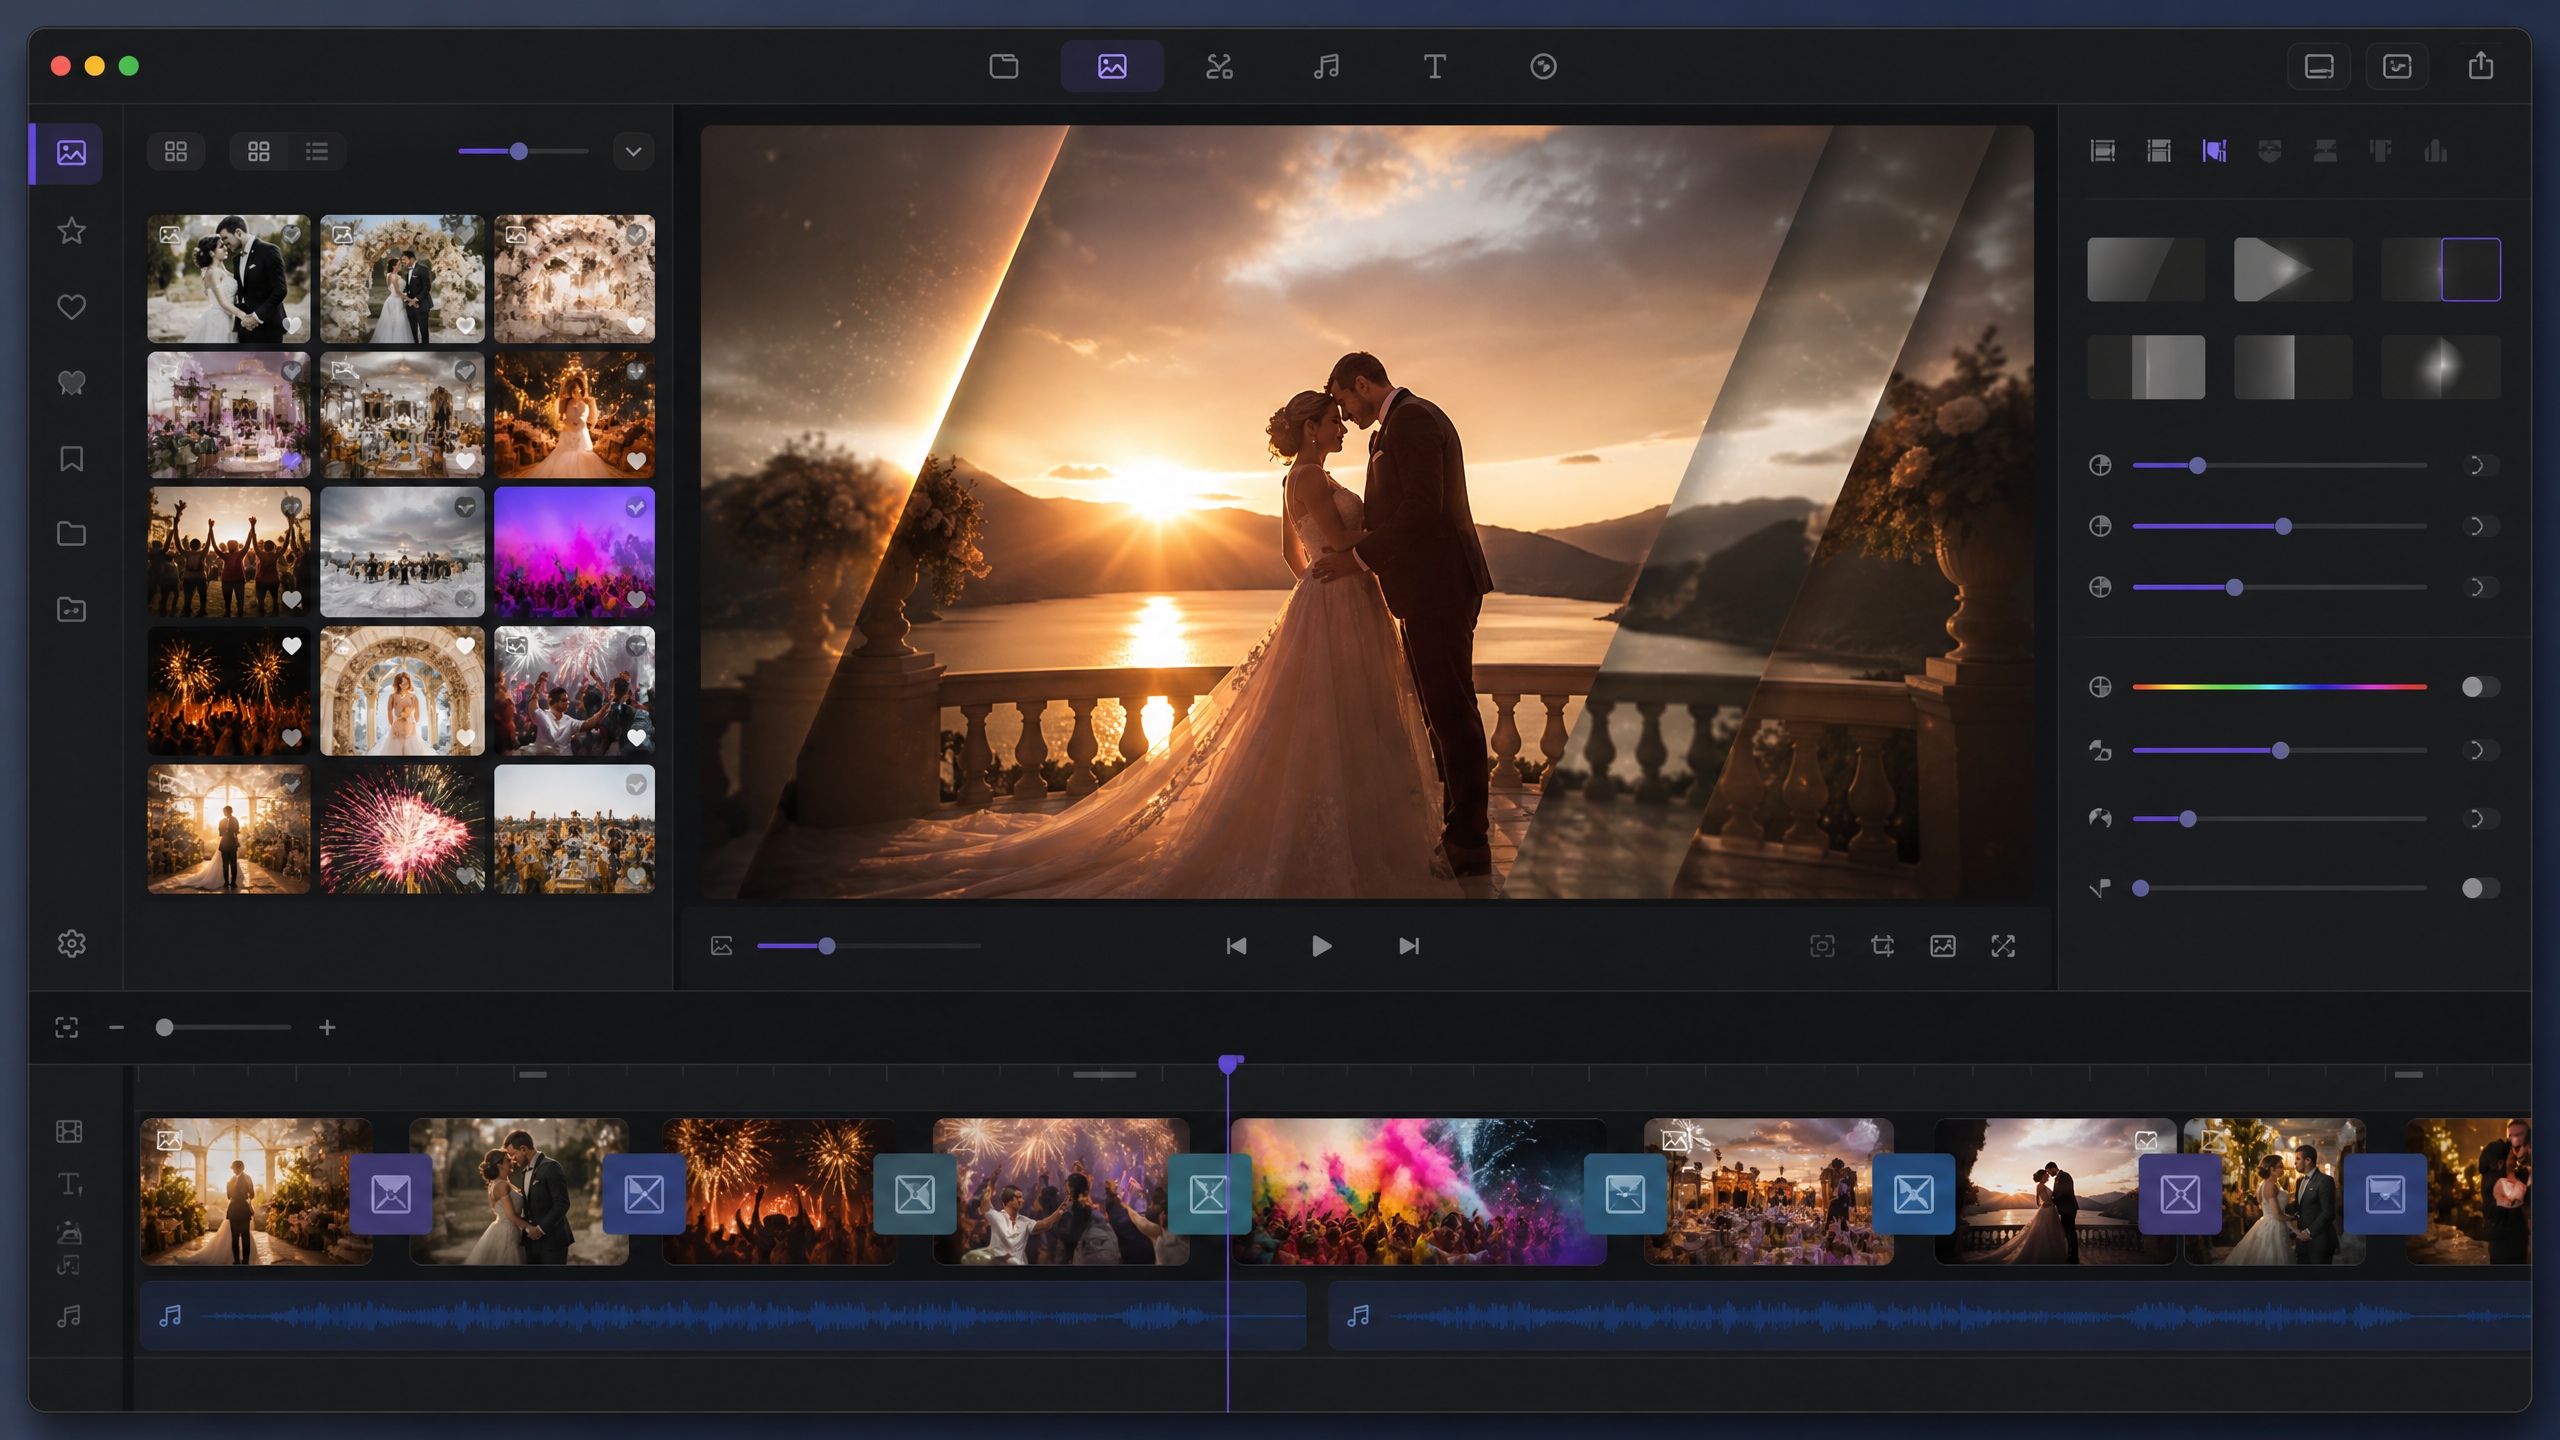The image size is (2560, 1440).
Task: Expand the chevron dropdown above the media grid
Action: [633, 152]
